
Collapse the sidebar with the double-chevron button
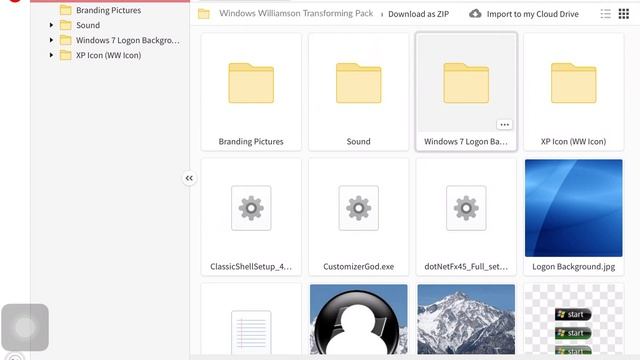coord(189,178)
